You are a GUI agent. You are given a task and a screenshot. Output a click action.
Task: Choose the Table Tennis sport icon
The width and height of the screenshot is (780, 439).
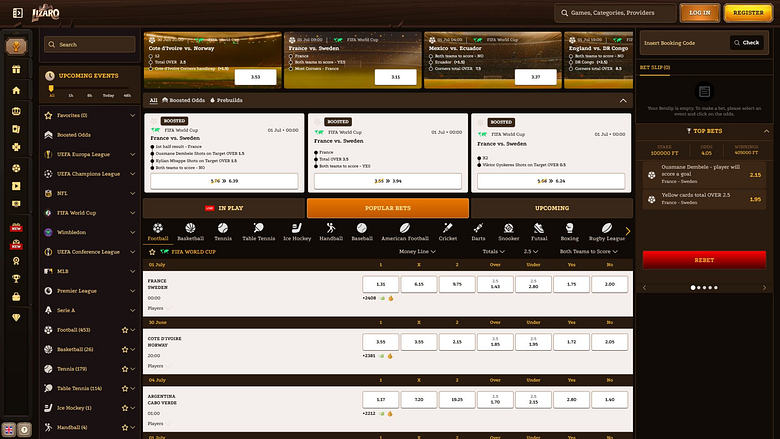coord(258,232)
